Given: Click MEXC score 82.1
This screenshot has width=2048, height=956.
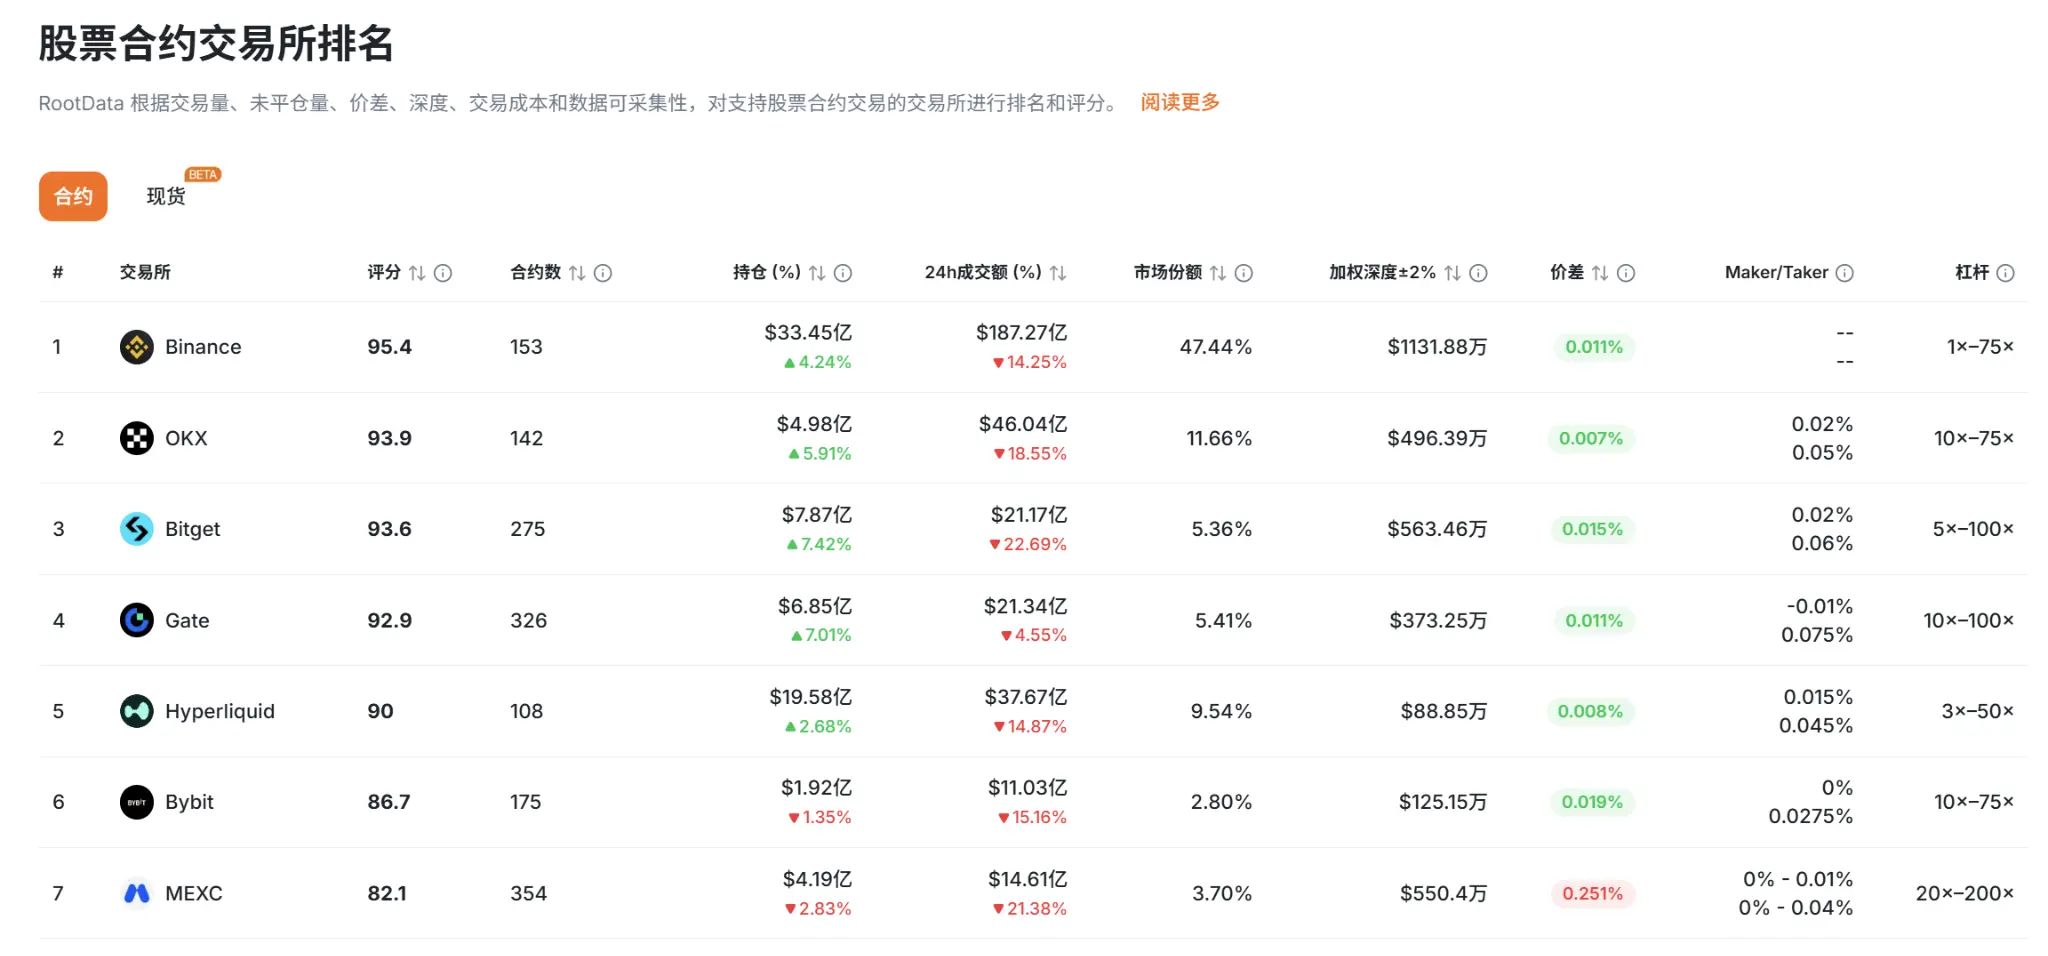Looking at the screenshot, I should coord(387,893).
